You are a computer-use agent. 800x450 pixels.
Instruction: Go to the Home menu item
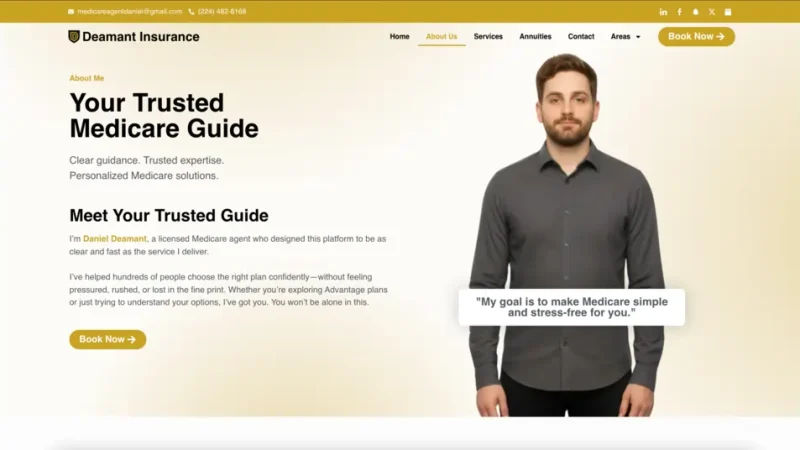click(x=399, y=37)
